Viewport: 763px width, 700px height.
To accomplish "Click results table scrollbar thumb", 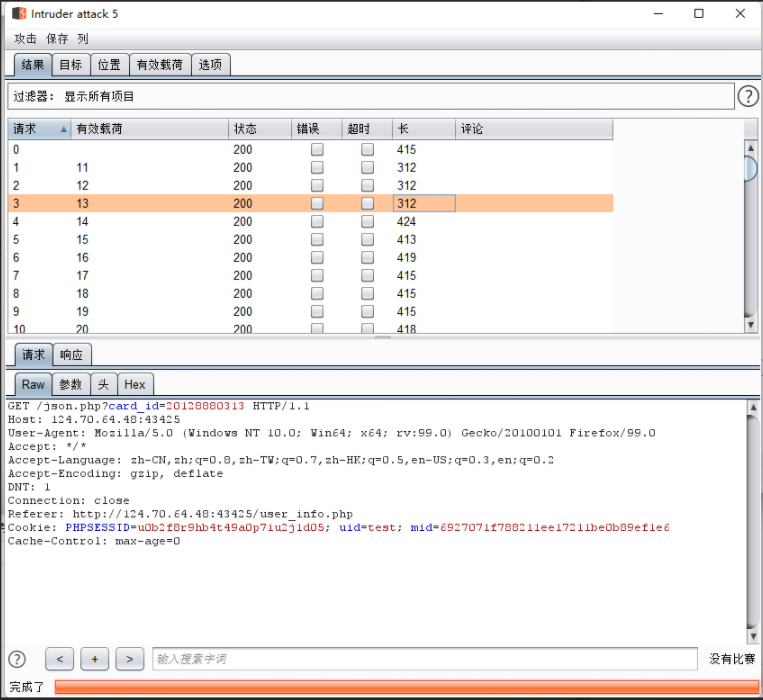I will click(751, 168).
